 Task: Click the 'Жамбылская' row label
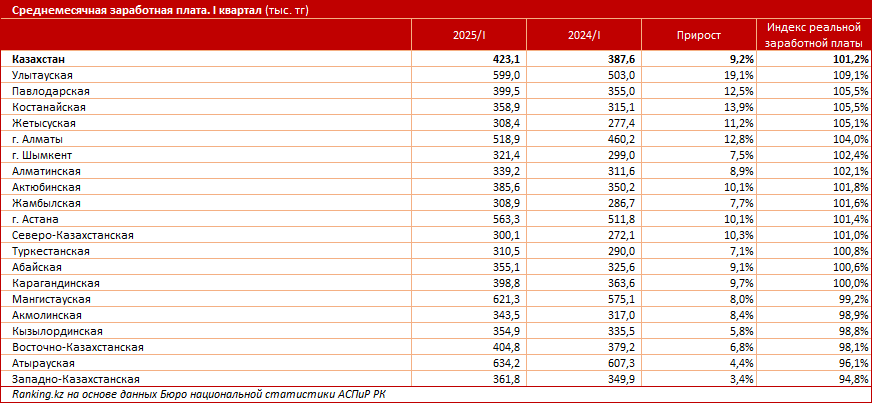(46, 203)
